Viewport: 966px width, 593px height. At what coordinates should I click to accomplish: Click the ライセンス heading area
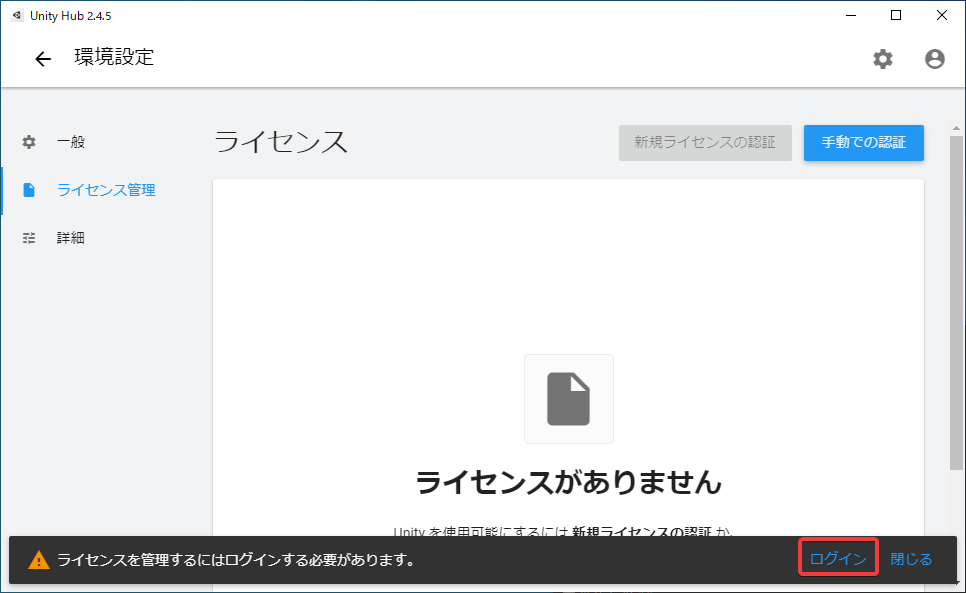[278, 142]
